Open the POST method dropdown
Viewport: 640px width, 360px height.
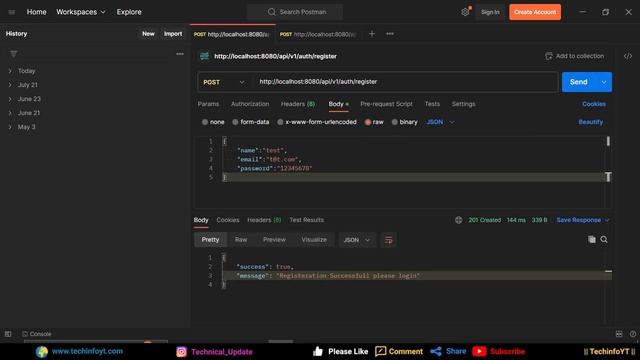224,82
